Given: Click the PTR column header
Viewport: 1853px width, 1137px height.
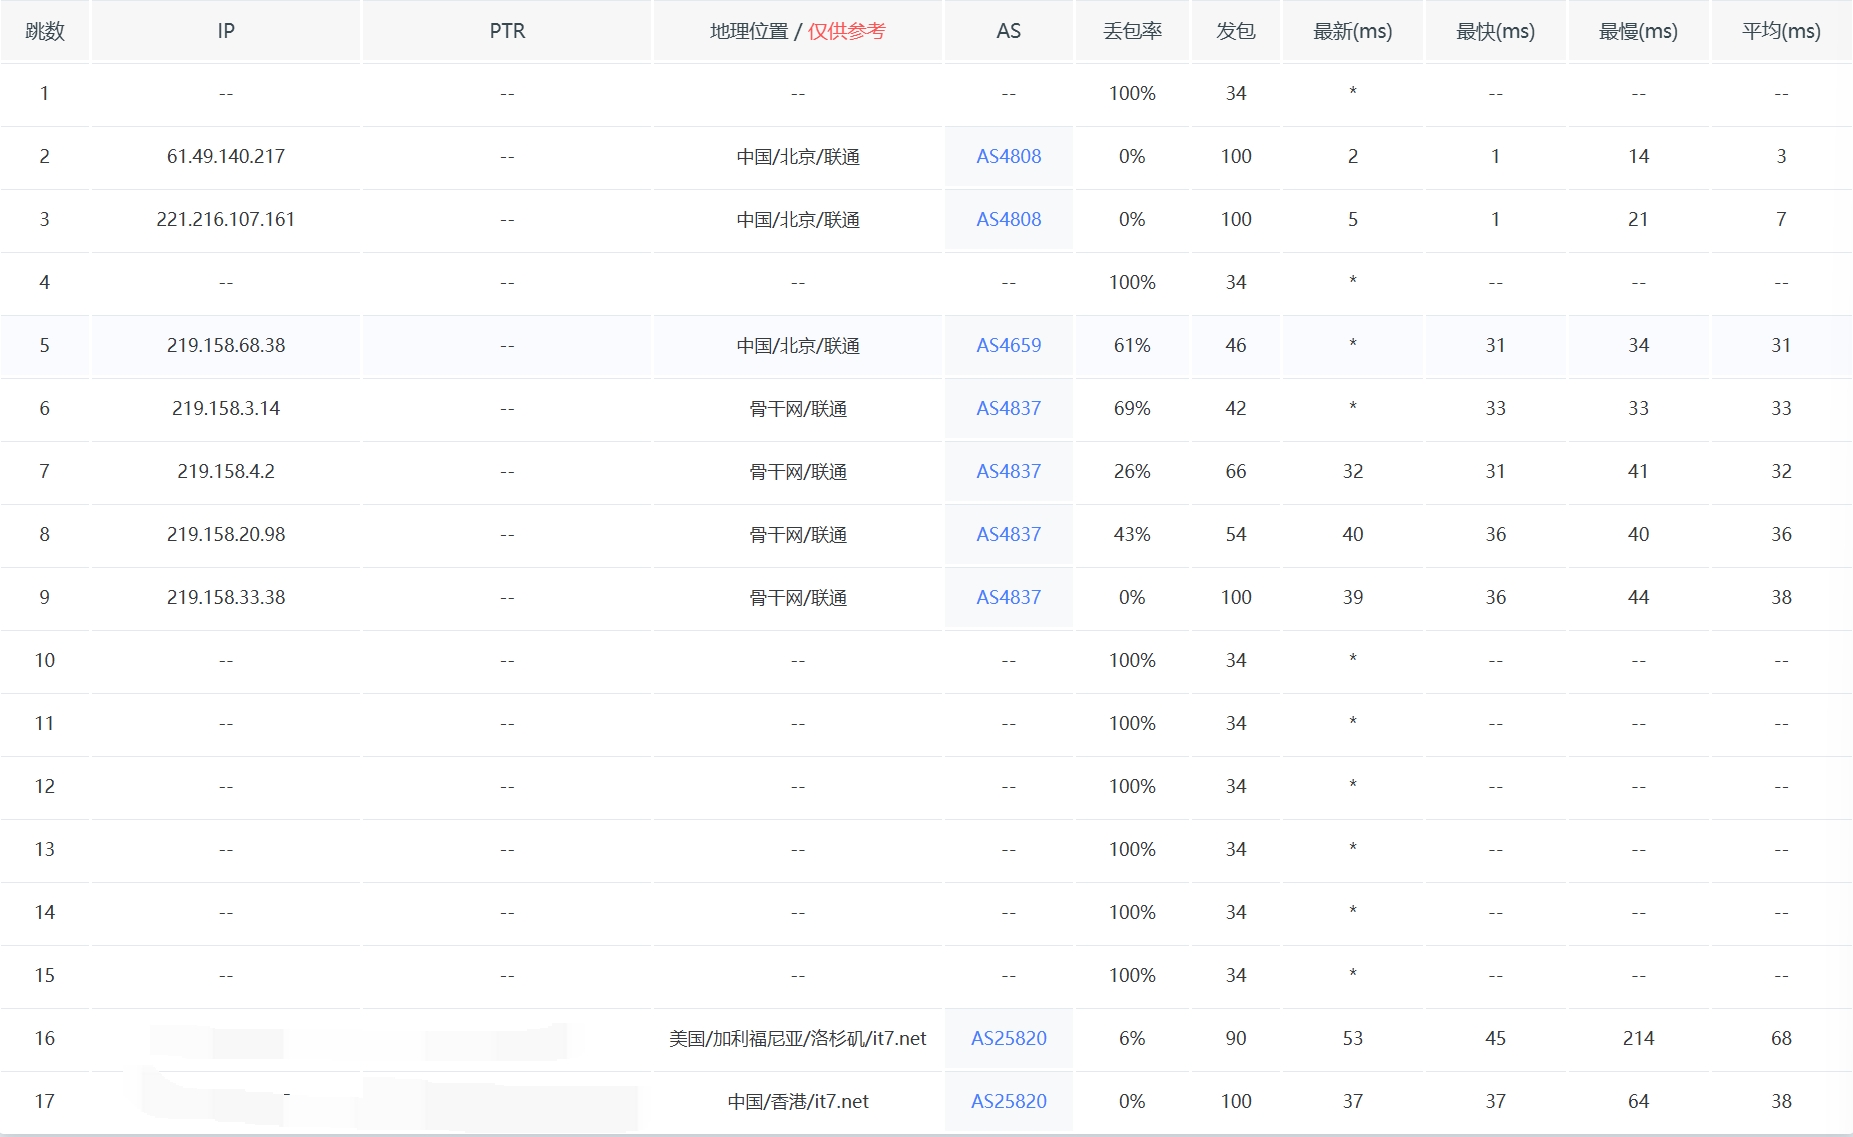Looking at the screenshot, I should [x=507, y=31].
